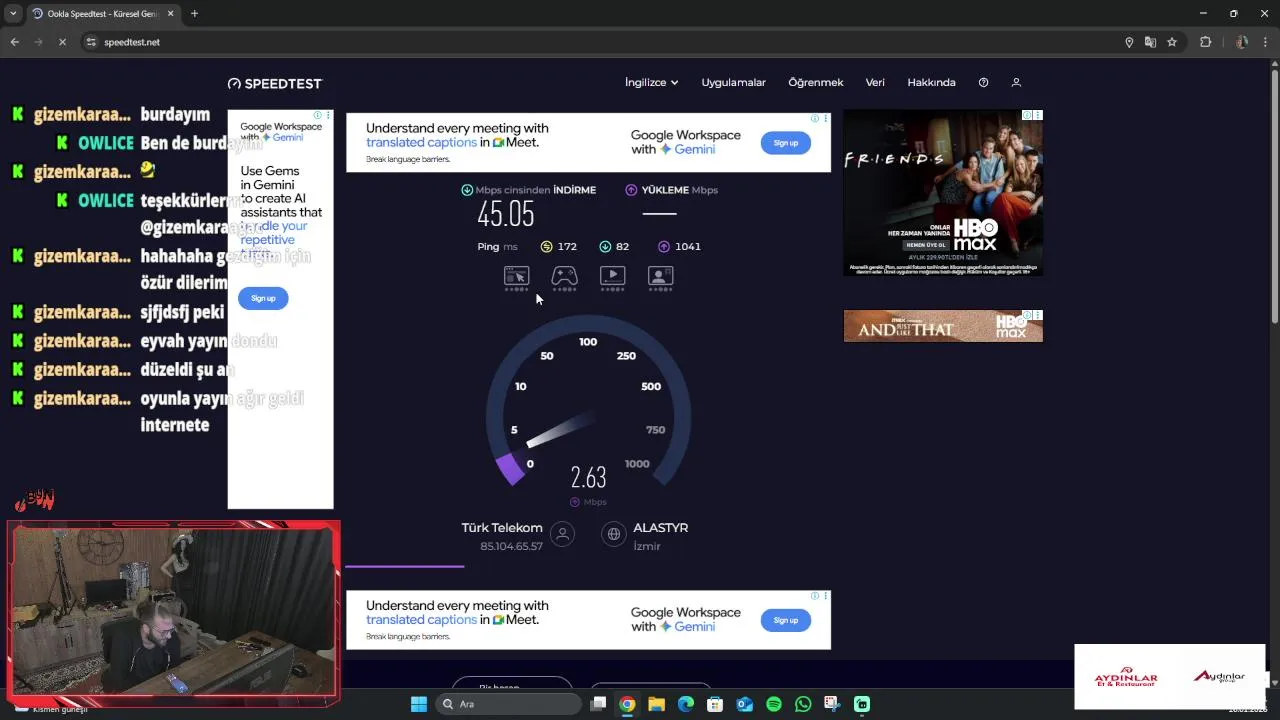
Task: Open File Explorer from the taskbar
Action: coord(656,704)
